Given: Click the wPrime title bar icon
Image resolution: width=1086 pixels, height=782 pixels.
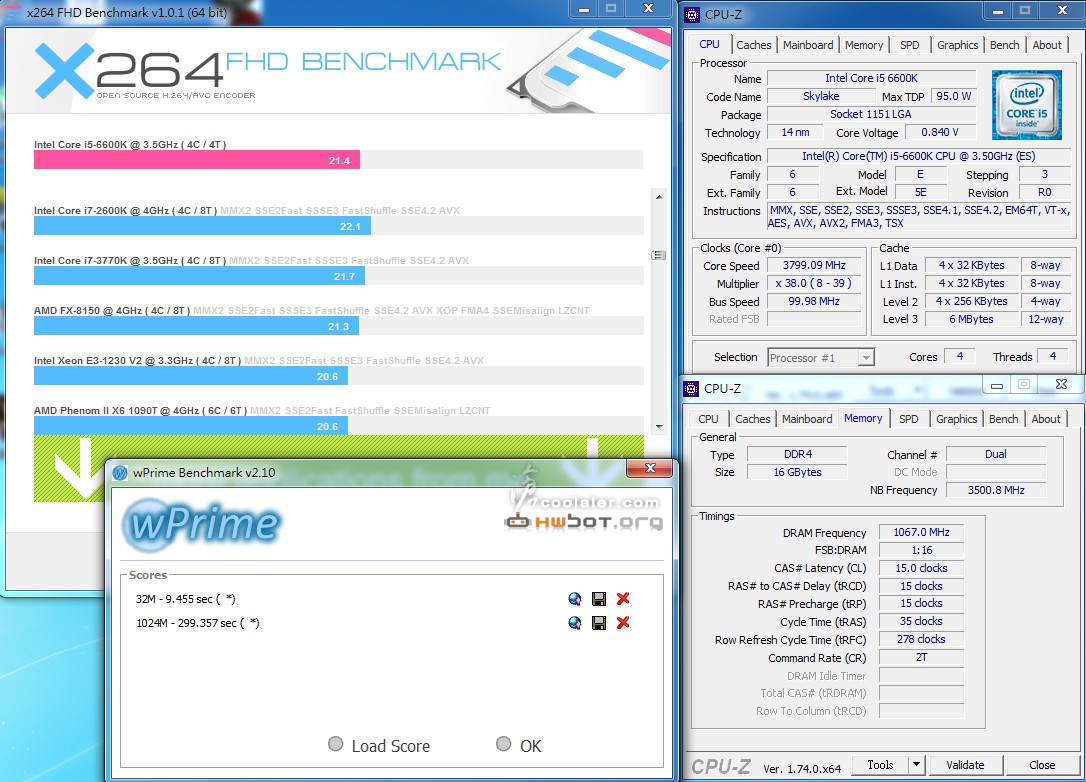Looking at the screenshot, I should [x=121, y=472].
